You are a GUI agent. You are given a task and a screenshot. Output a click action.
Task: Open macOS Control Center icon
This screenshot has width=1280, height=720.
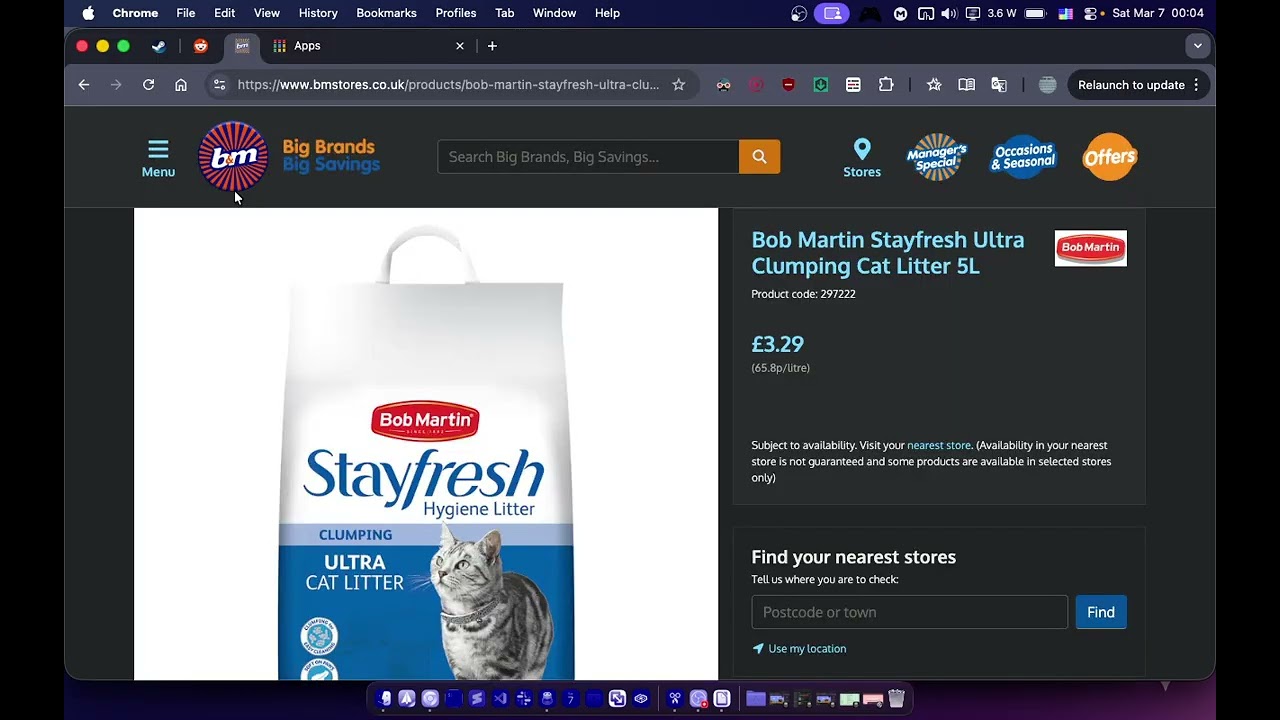point(1090,13)
